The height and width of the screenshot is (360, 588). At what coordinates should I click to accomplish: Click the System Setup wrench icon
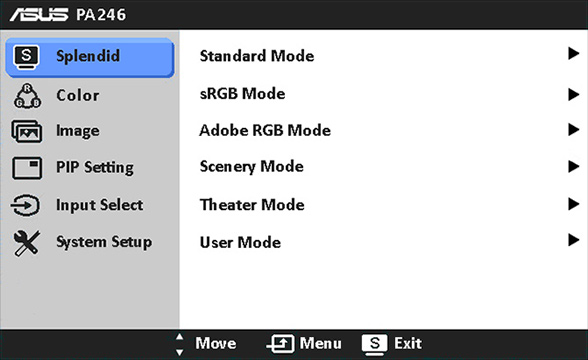click(26, 243)
